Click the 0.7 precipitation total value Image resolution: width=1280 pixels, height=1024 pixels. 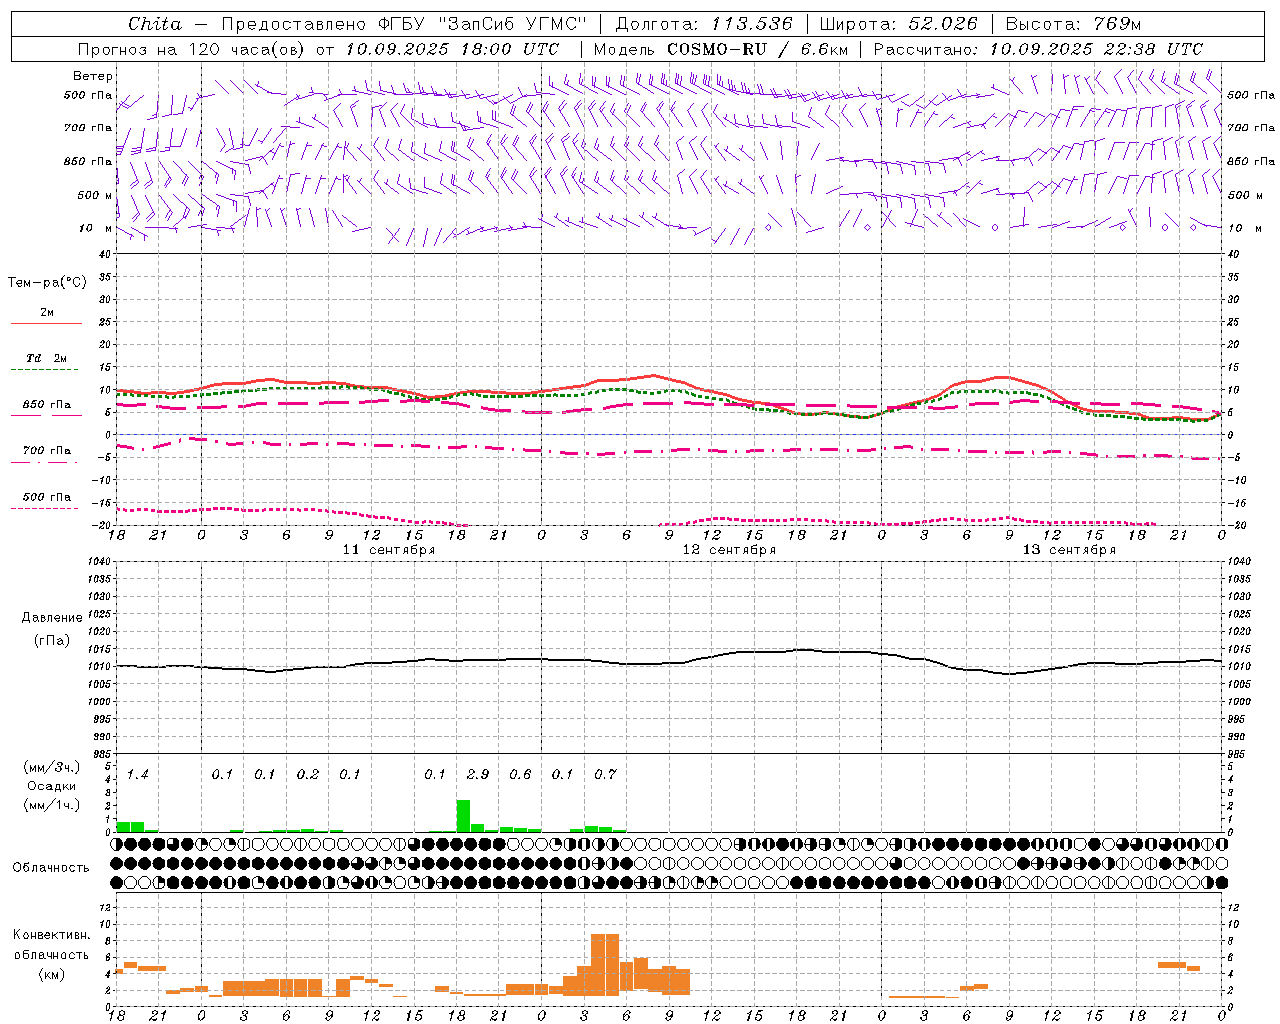click(x=605, y=774)
